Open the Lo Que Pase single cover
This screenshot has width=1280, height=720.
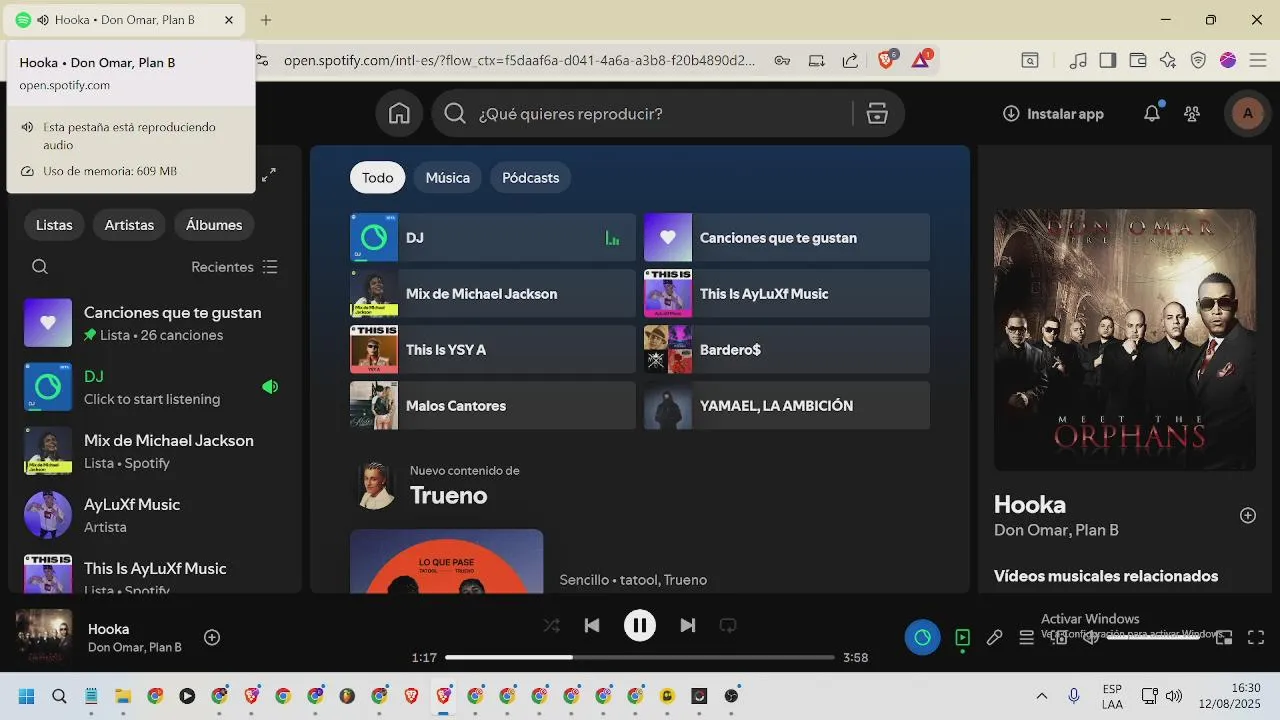coord(447,561)
